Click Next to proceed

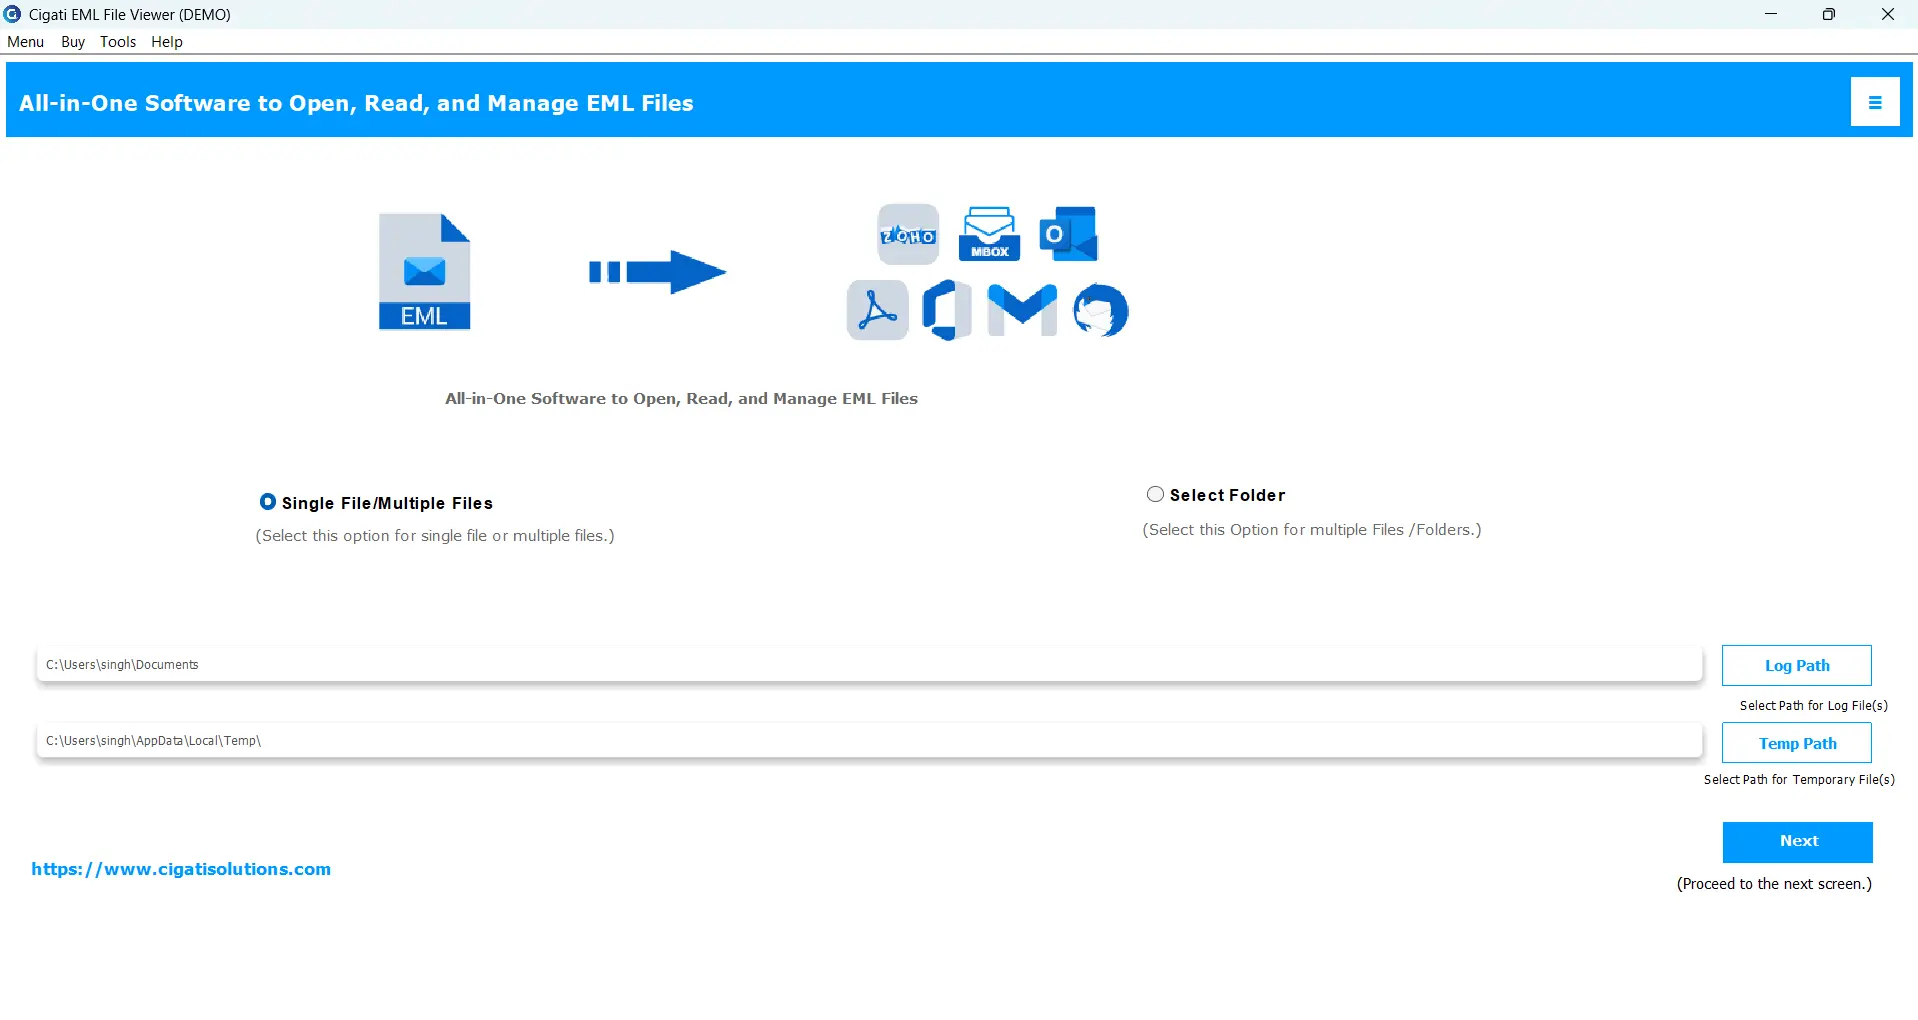[x=1797, y=842]
